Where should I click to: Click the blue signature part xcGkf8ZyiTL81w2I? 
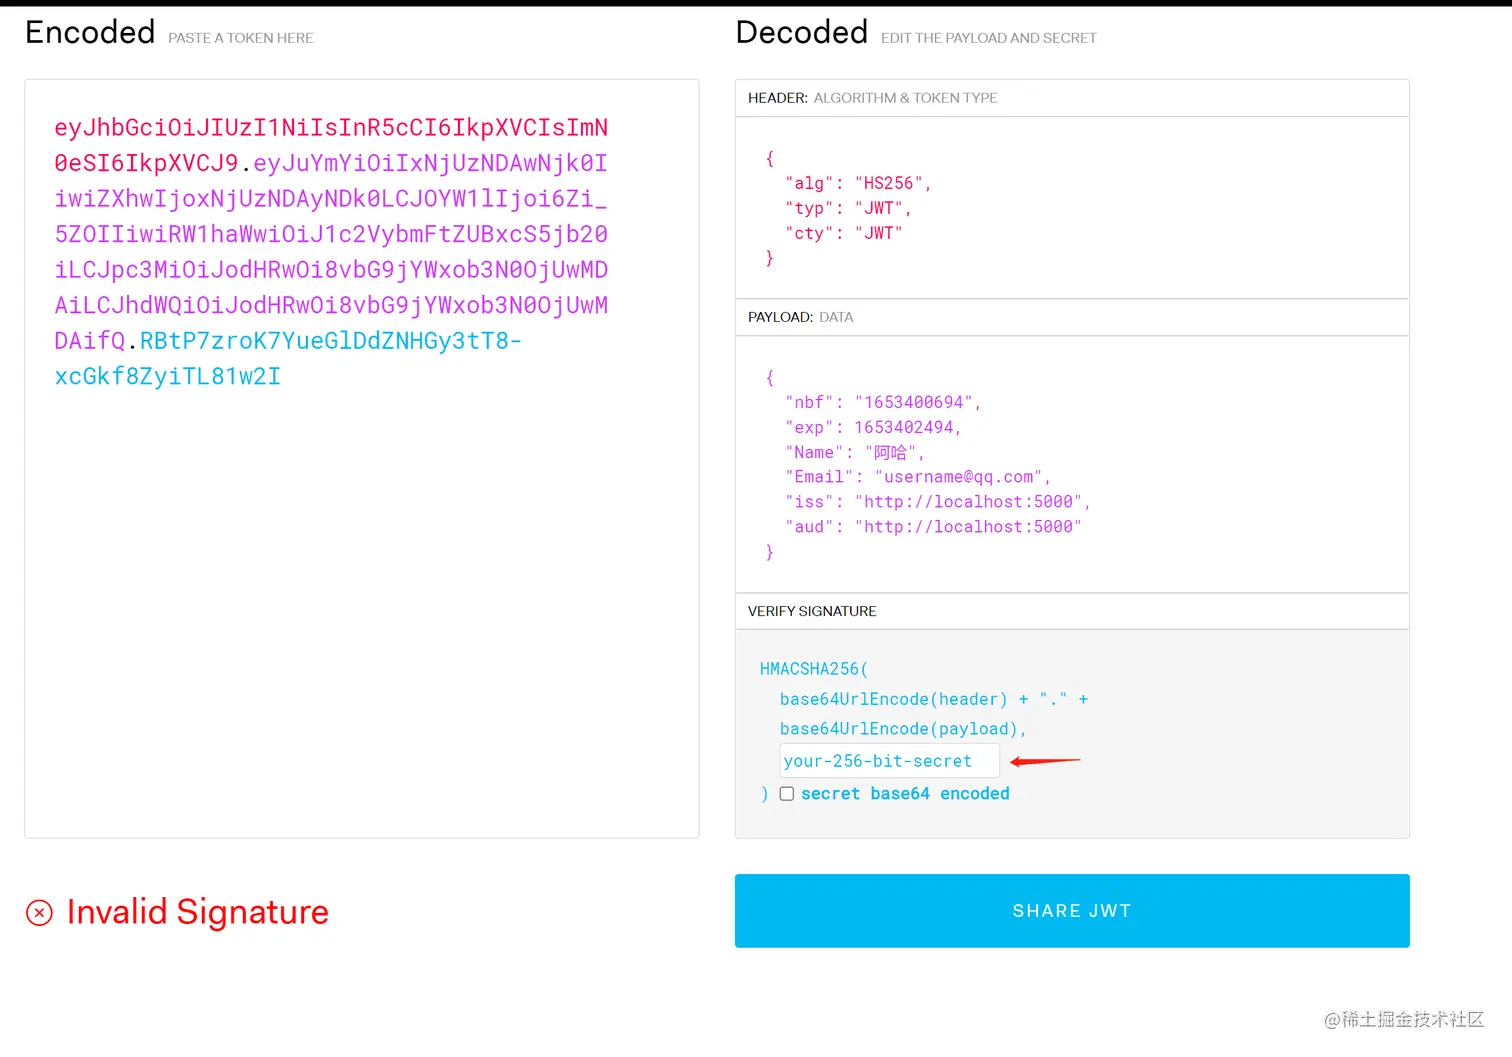pos(168,377)
